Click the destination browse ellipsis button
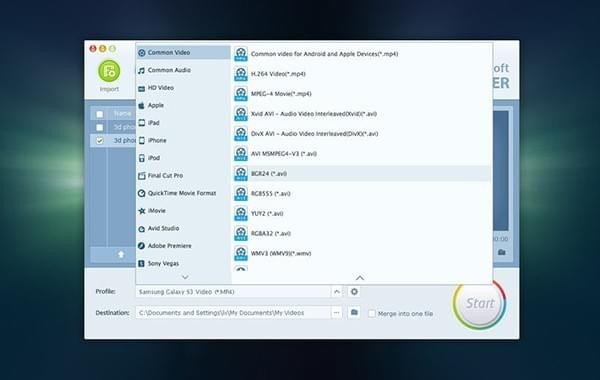Screen dimensions: 600x380 (x=337, y=313)
